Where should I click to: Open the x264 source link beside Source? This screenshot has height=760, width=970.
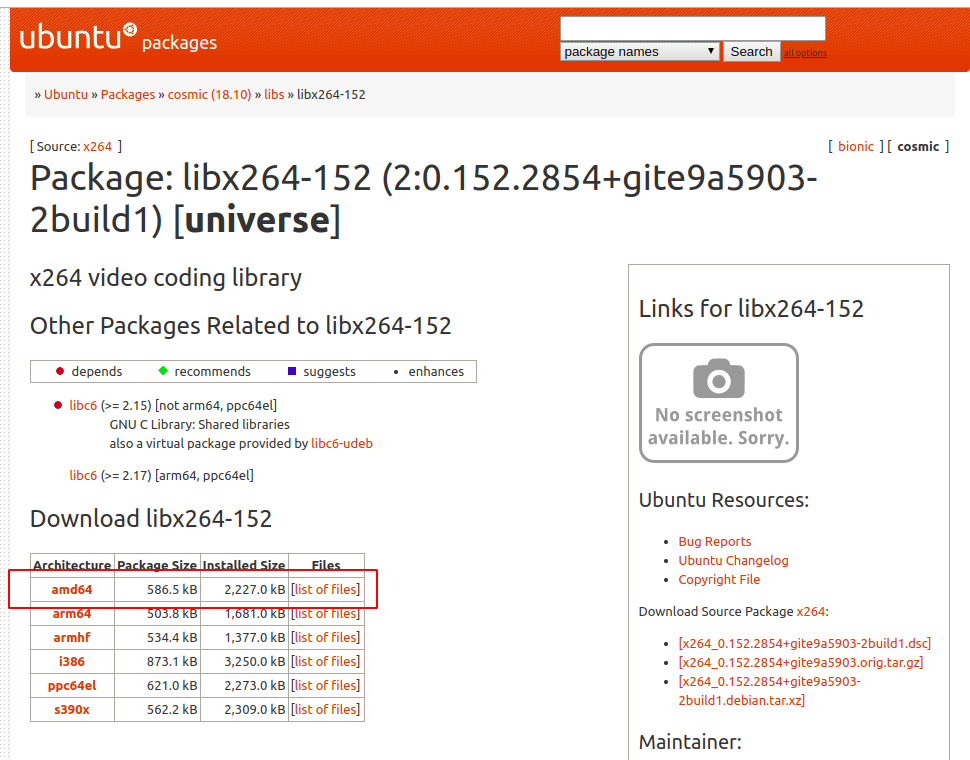(98, 147)
